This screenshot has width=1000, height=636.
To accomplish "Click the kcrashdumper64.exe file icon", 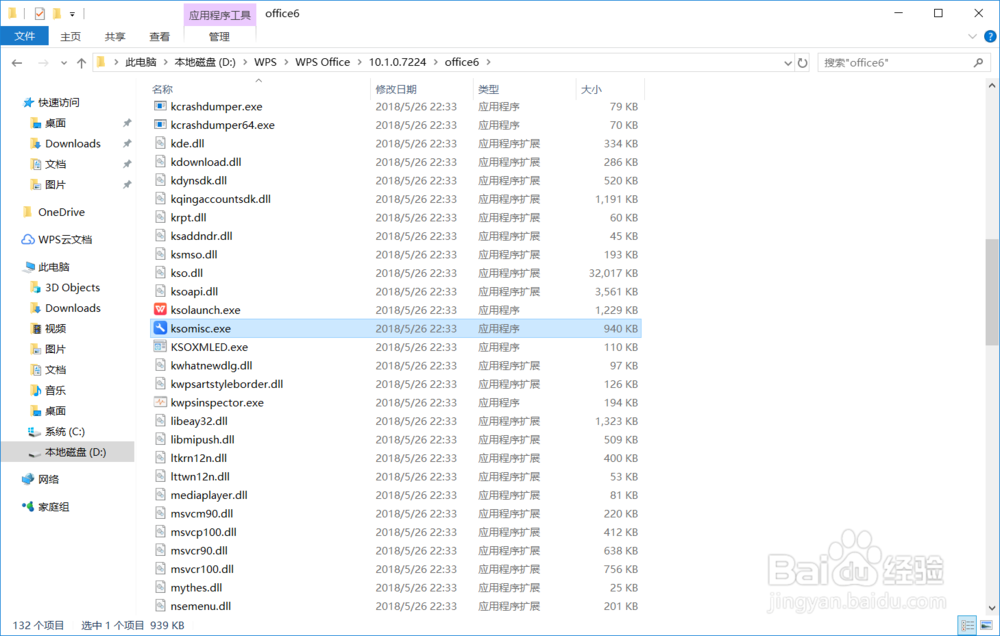I will point(160,125).
